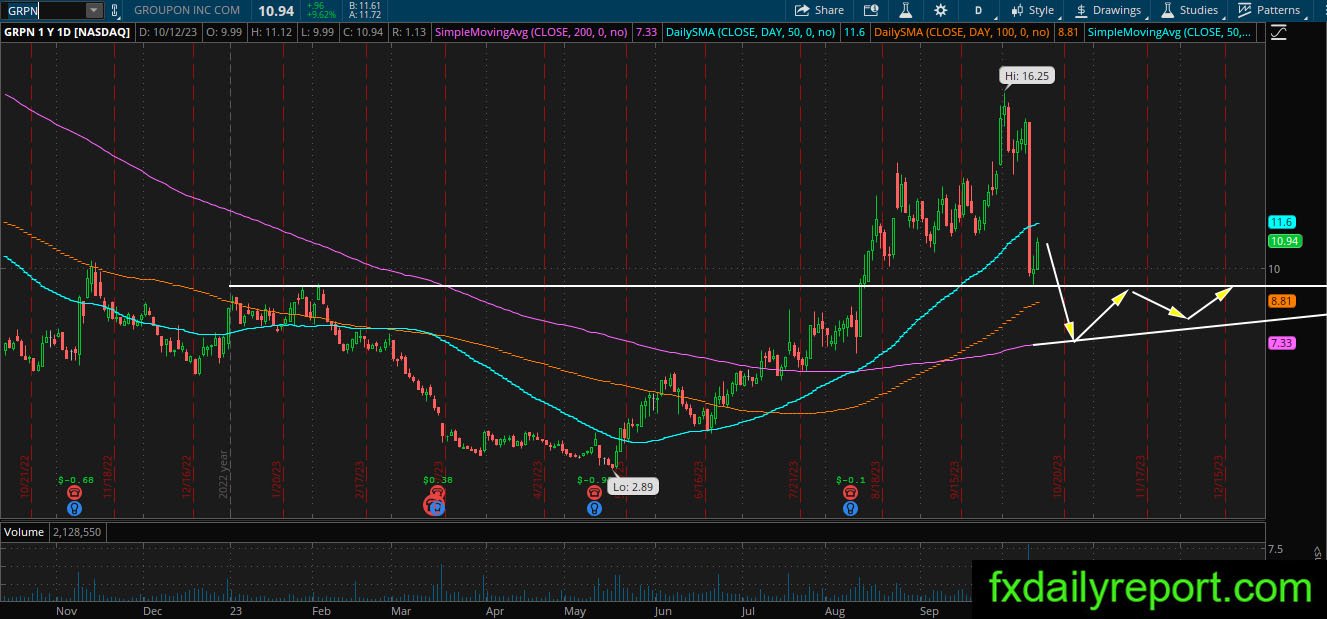Click the SimpleMovingAvg (CLOSE, 200, 0, no) study label
The height and width of the screenshot is (619, 1327).
click(x=530, y=32)
